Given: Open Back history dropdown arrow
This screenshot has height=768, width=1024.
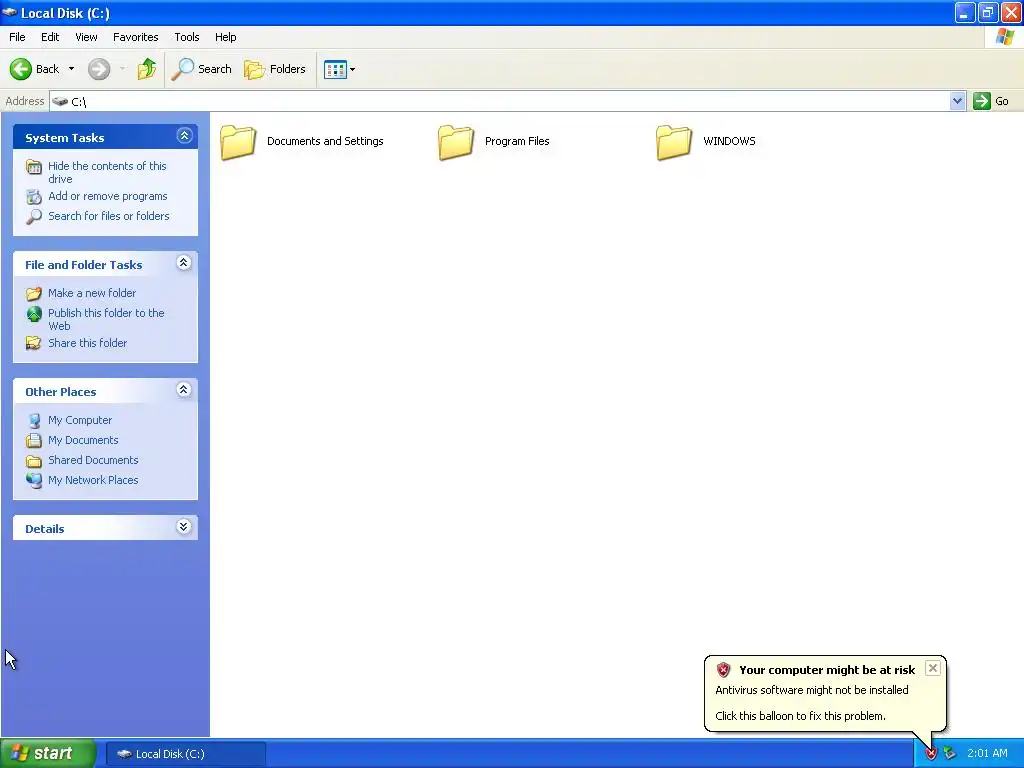Looking at the screenshot, I should 71,69.
